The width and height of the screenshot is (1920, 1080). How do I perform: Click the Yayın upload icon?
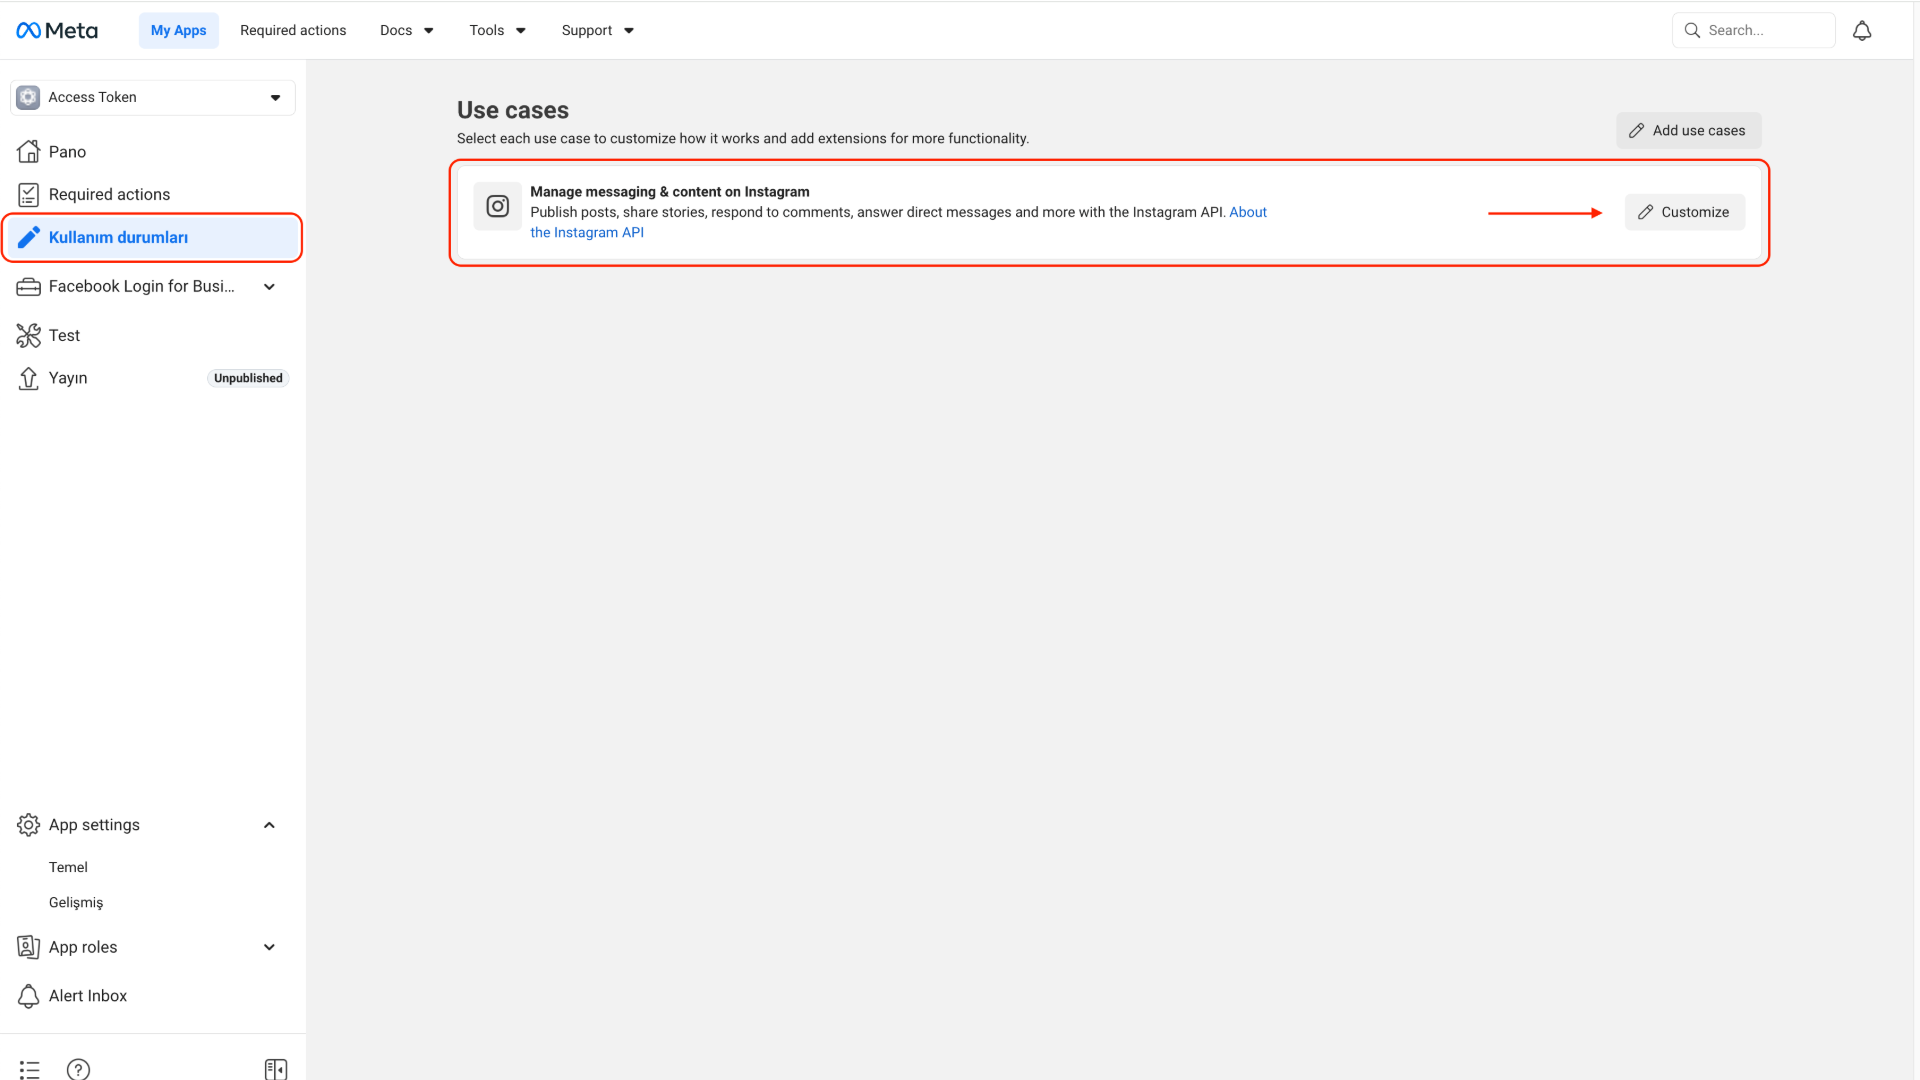[x=29, y=379]
